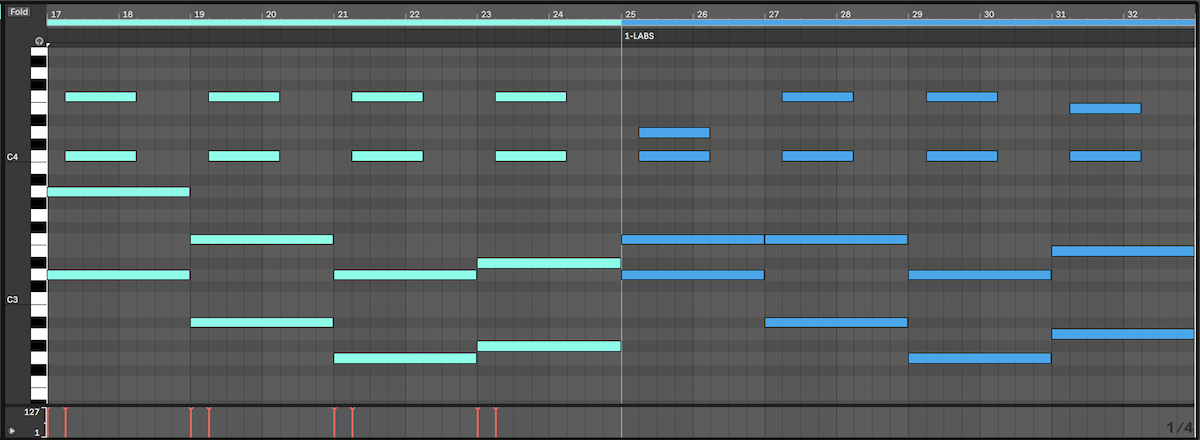
Task: Click the 1/4 grid size label
Action: [x=1178, y=428]
